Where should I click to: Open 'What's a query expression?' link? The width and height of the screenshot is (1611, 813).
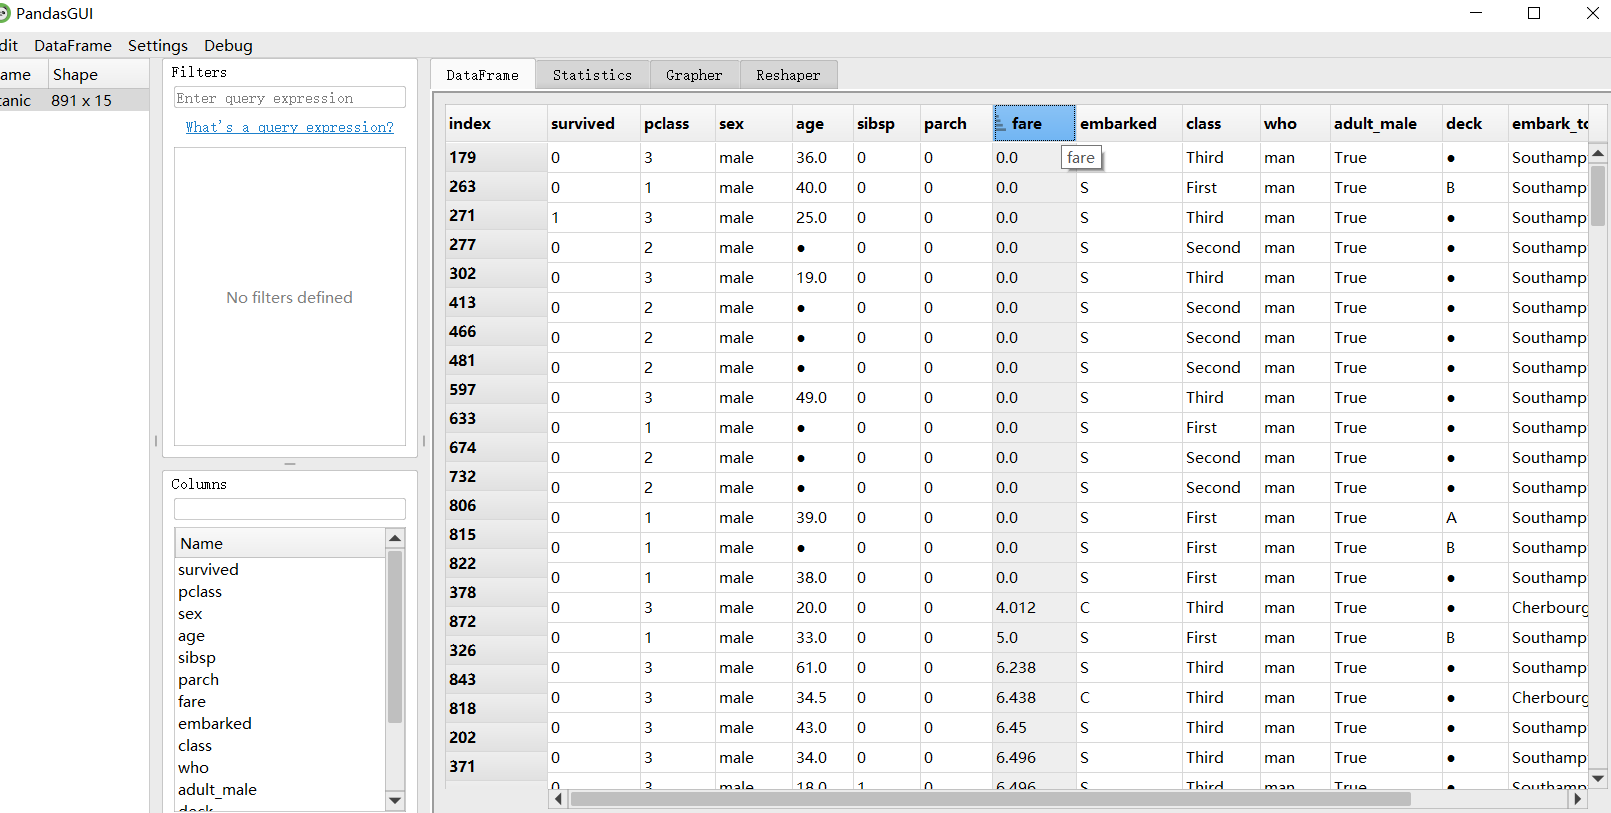pyautogui.click(x=290, y=127)
